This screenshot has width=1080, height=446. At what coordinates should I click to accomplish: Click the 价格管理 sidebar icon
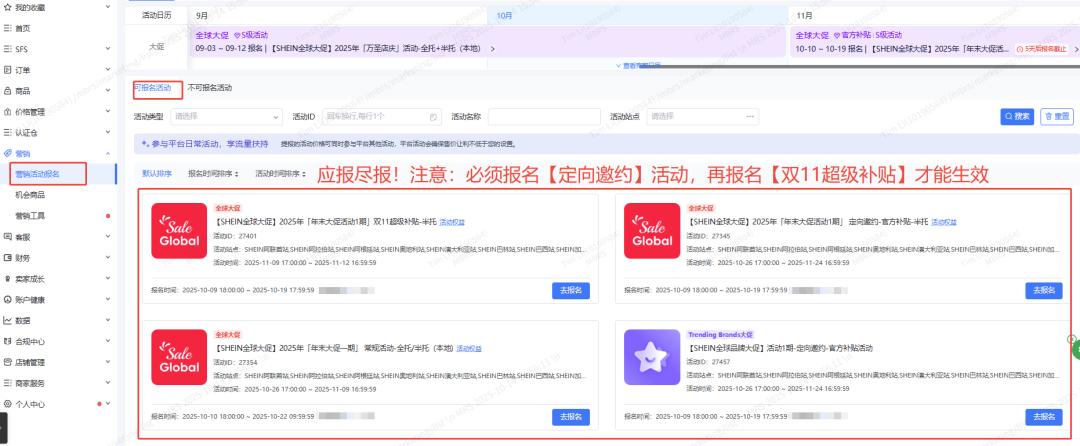[8, 112]
